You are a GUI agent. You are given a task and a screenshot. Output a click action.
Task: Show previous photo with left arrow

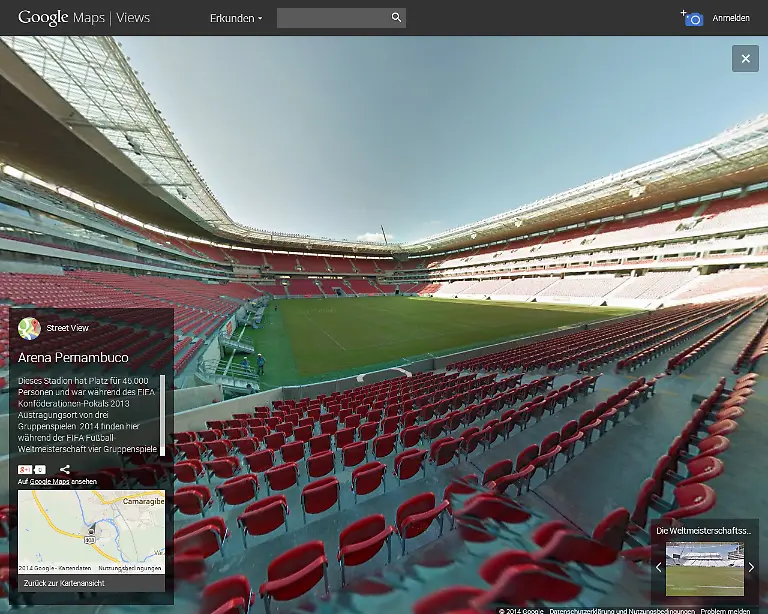point(658,567)
